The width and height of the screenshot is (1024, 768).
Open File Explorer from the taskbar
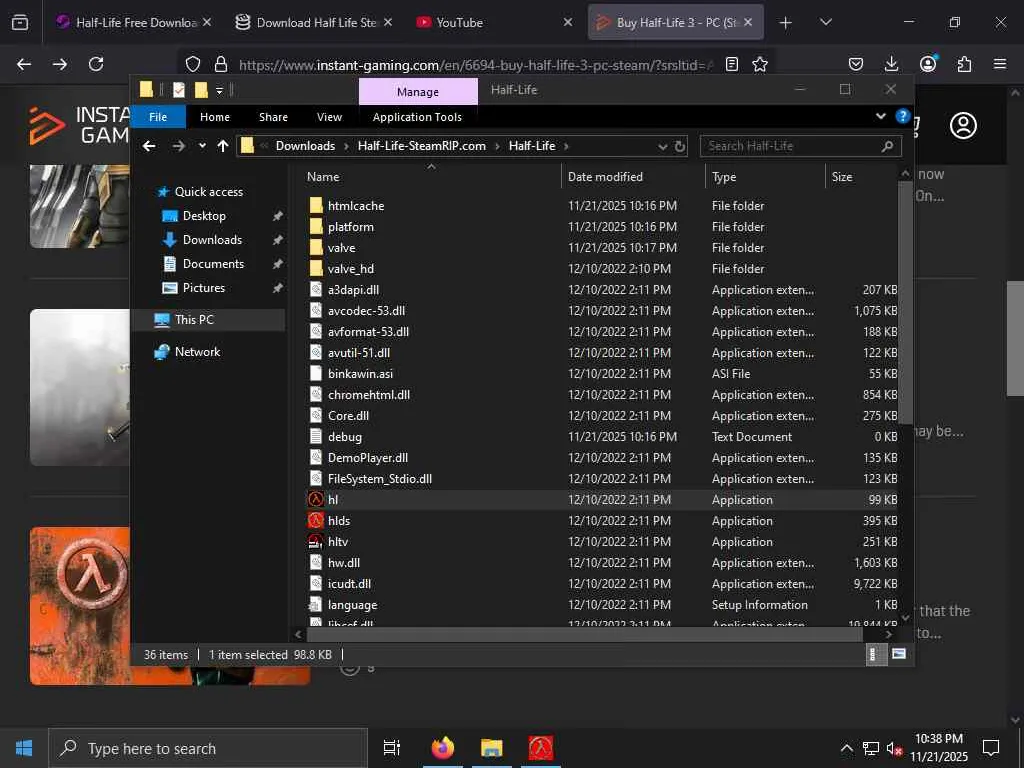click(x=492, y=748)
